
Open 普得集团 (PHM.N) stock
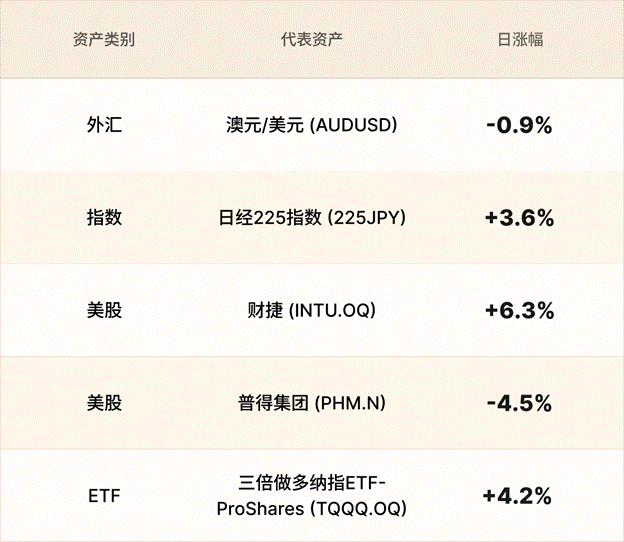pos(312,403)
